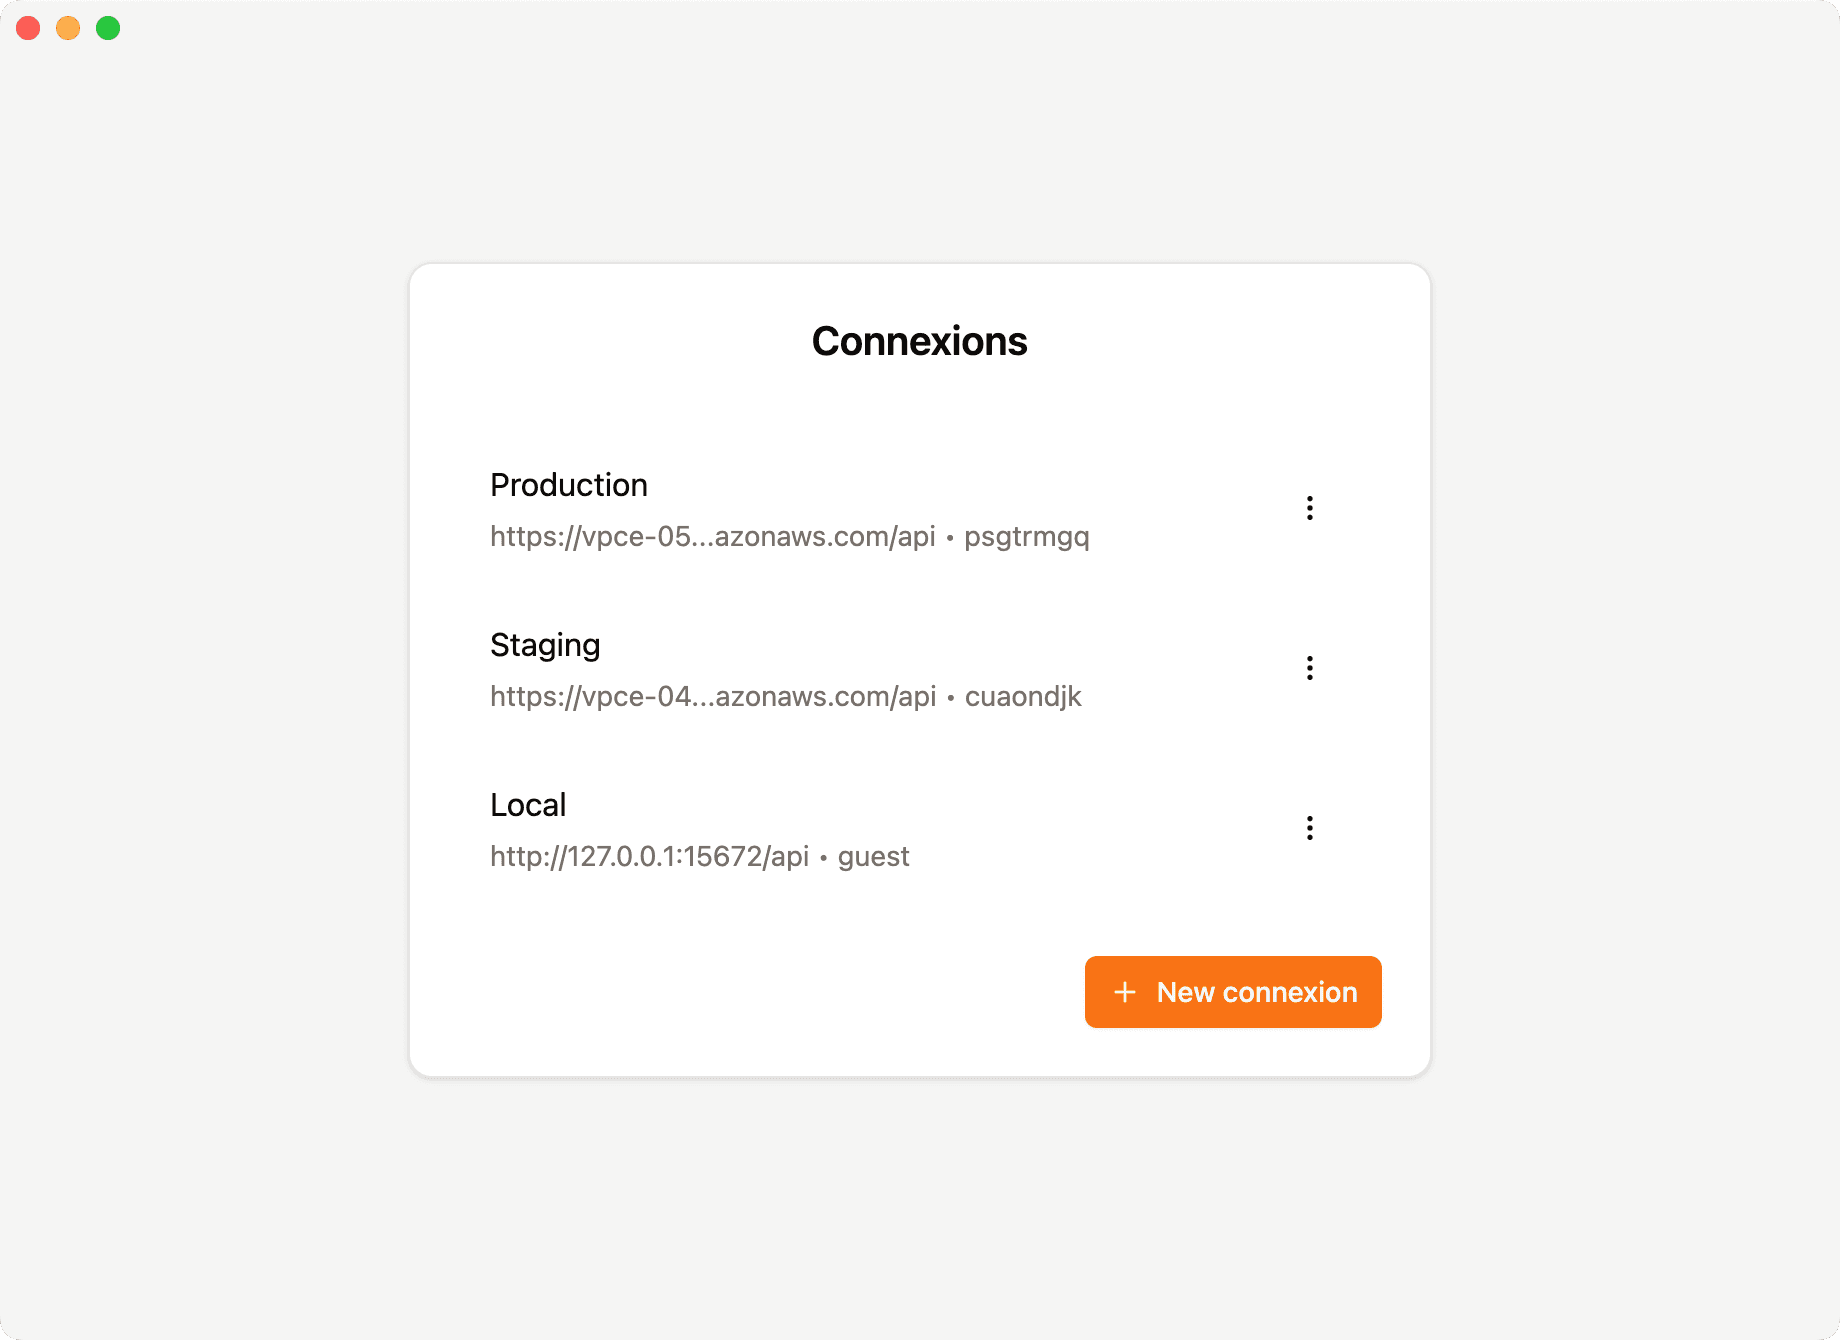Viewport: 1840px width, 1340px height.
Task: Click the guest username next to Local URL
Action: tap(872, 856)
